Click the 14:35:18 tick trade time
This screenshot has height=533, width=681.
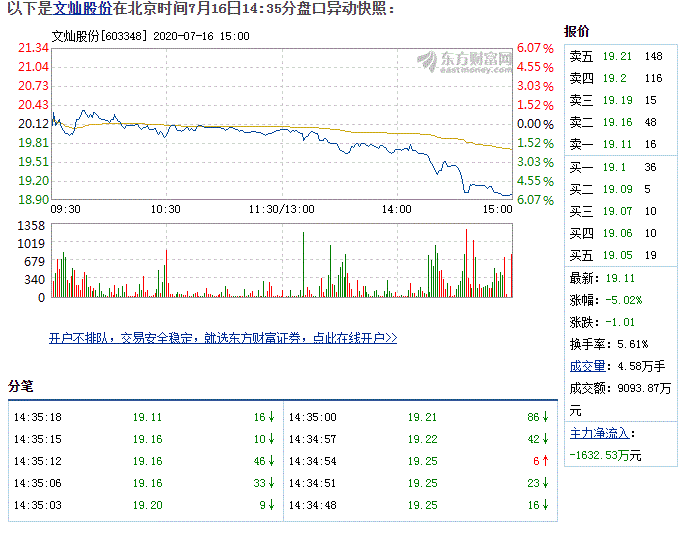pos(38,417)
